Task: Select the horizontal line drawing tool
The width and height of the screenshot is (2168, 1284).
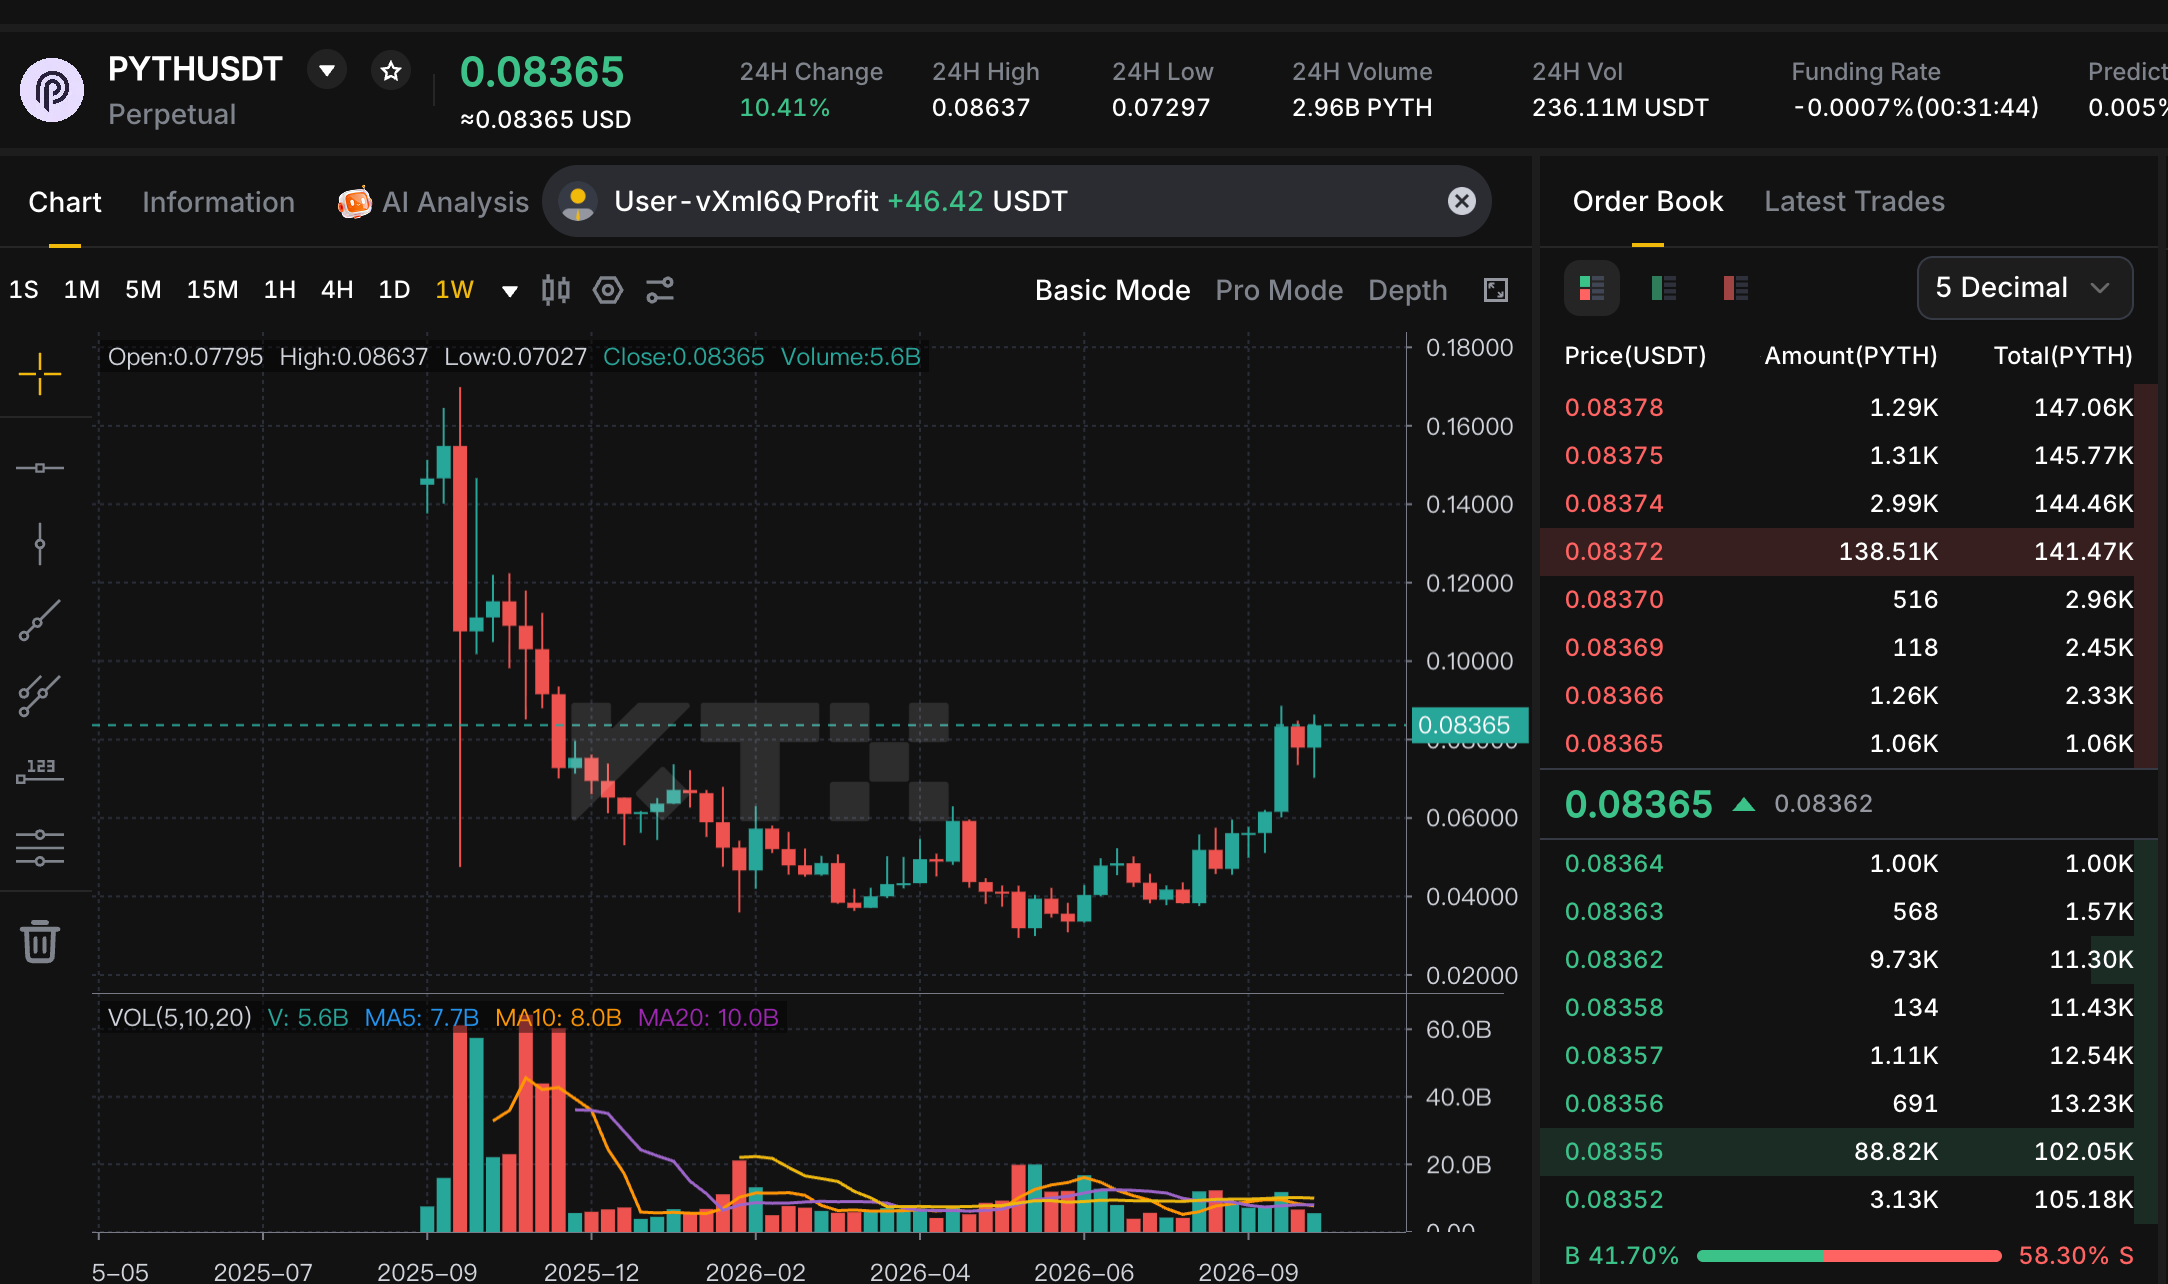Action: [40, 468]
